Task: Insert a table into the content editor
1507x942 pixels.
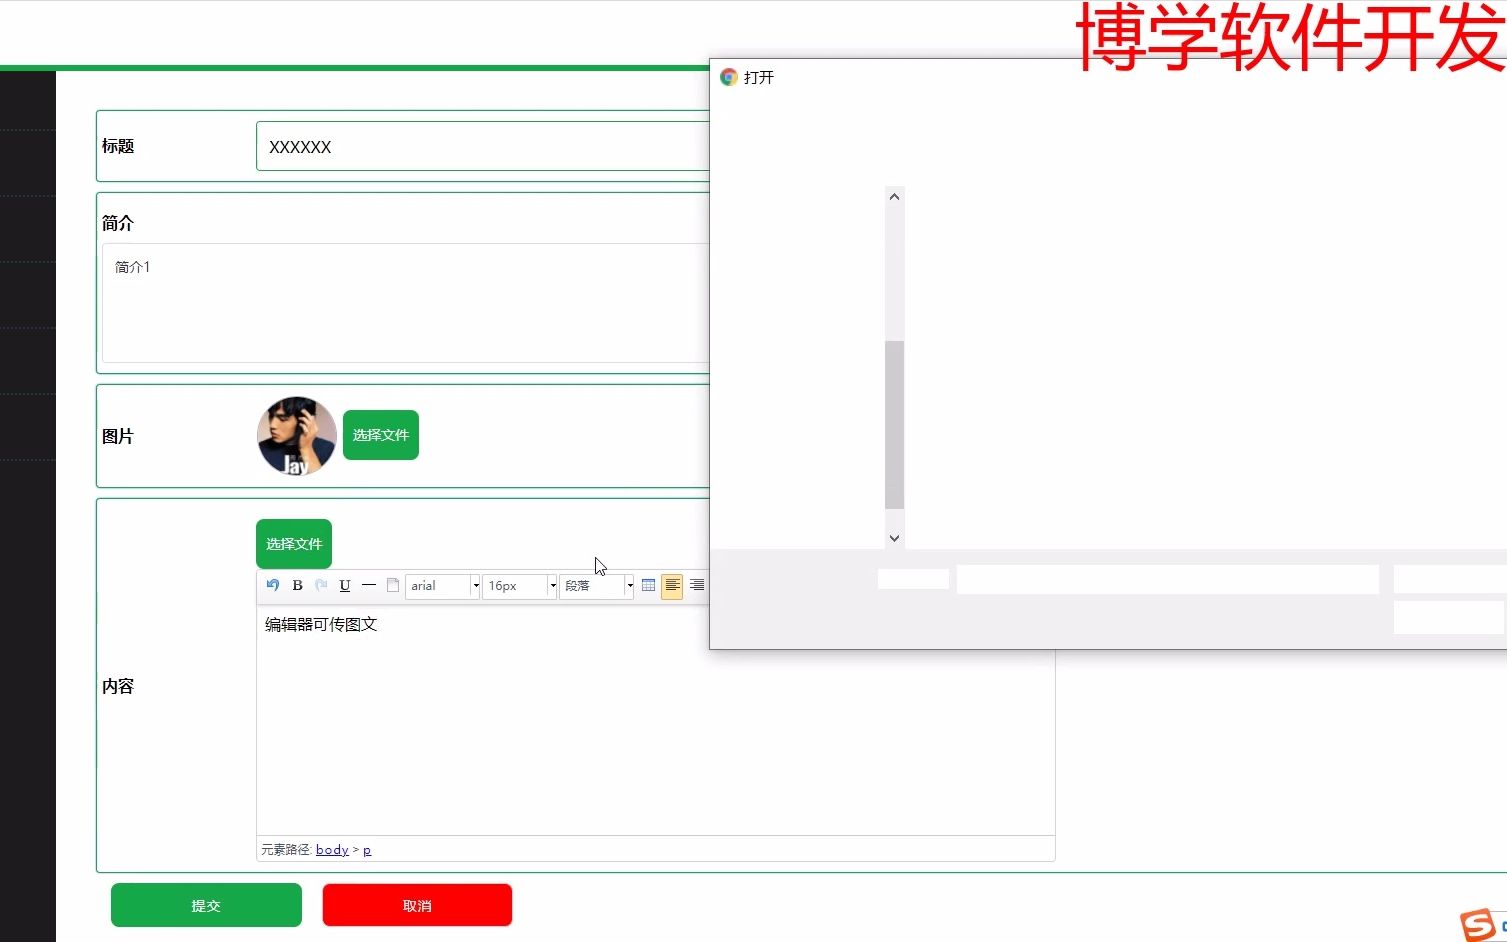Action: coord(648,585)
